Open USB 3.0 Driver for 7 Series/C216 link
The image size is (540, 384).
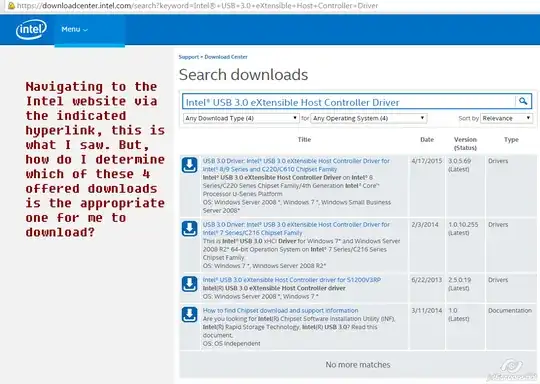pos(296,228)
